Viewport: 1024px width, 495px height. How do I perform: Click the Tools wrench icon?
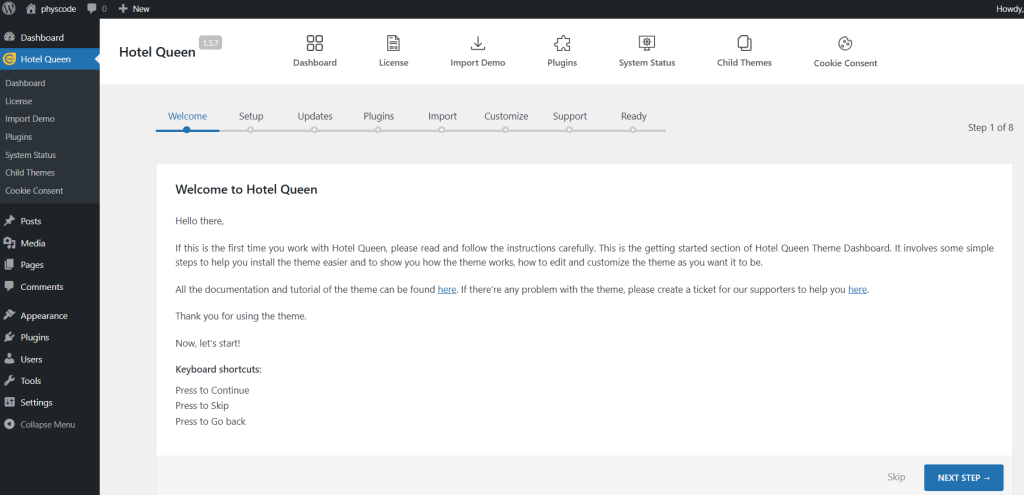click(x=9, y=381)
